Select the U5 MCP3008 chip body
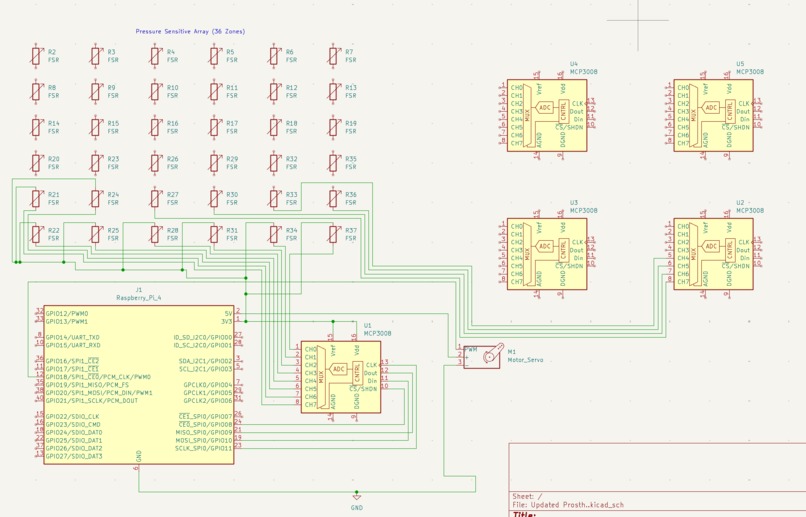The width and height of the screenshot is (806, 517). 713,115
